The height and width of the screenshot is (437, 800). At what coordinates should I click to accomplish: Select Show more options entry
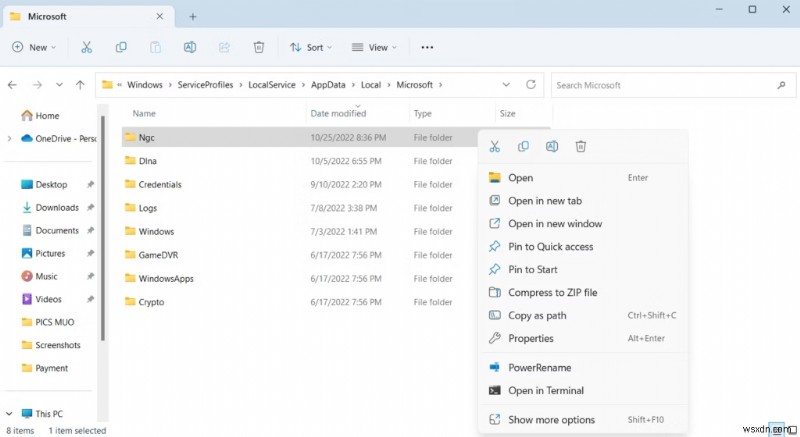551,420
